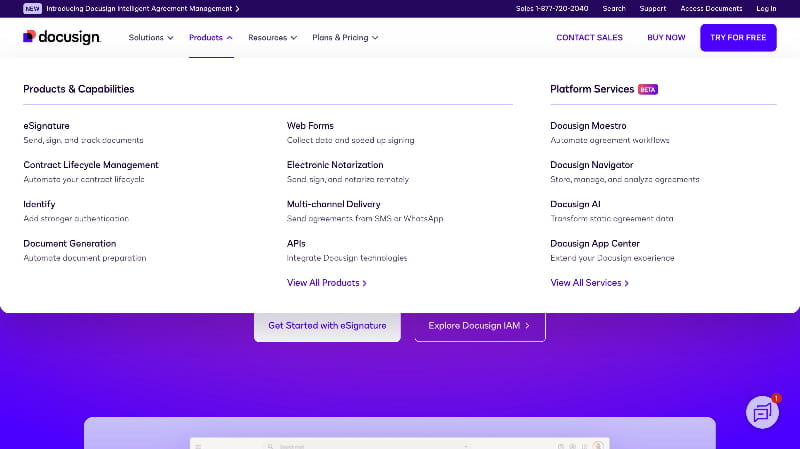Select the Identify product

click(x=39, y=204)
